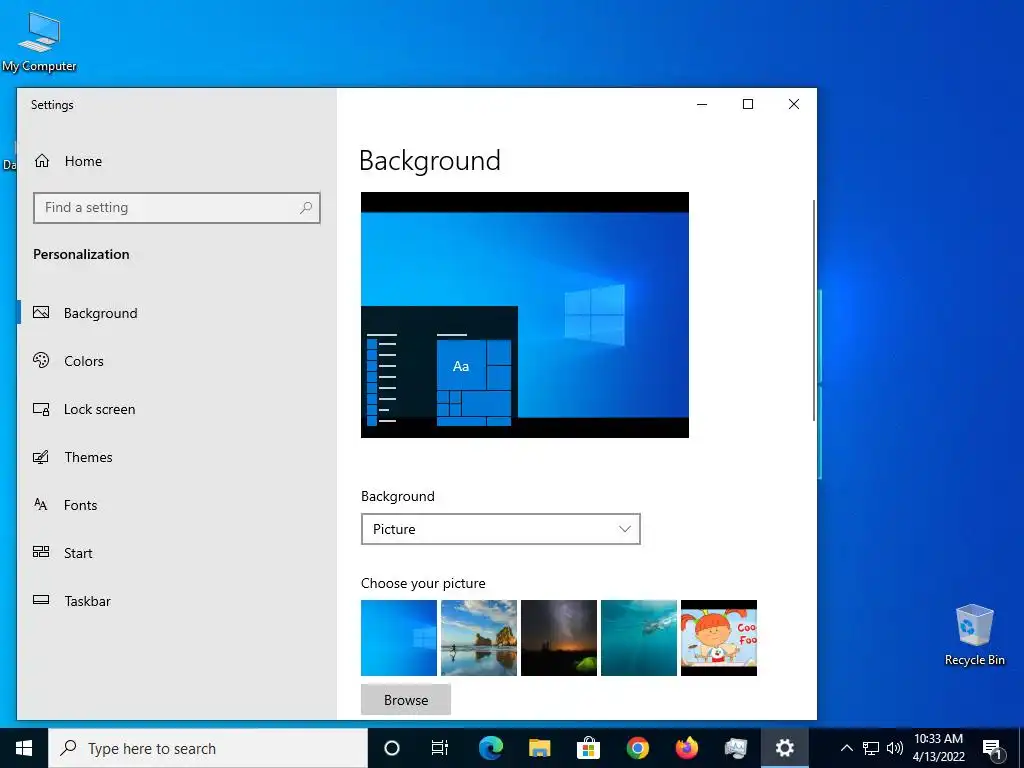
Task: Open the monitor app icon beside Firefox
Action: [735, 748]
